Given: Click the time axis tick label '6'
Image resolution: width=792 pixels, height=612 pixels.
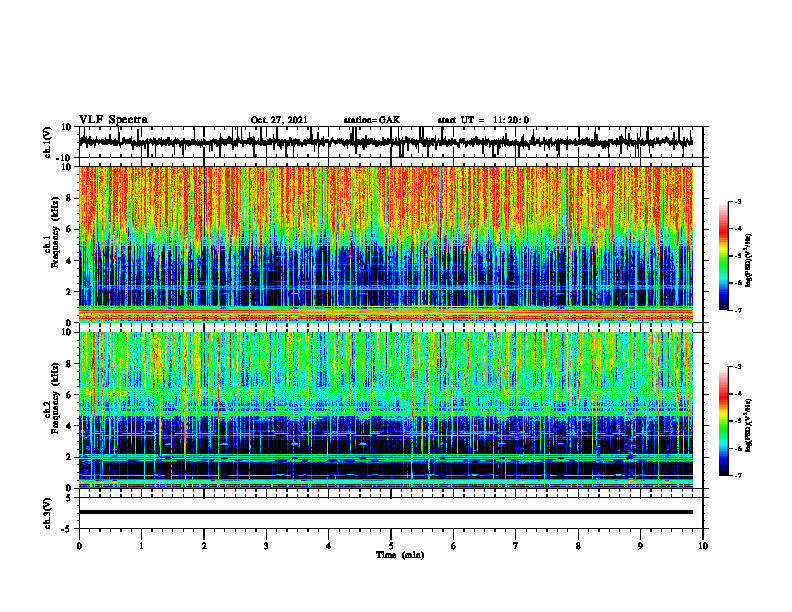Looking at the screenshot, I should [454, 546].
